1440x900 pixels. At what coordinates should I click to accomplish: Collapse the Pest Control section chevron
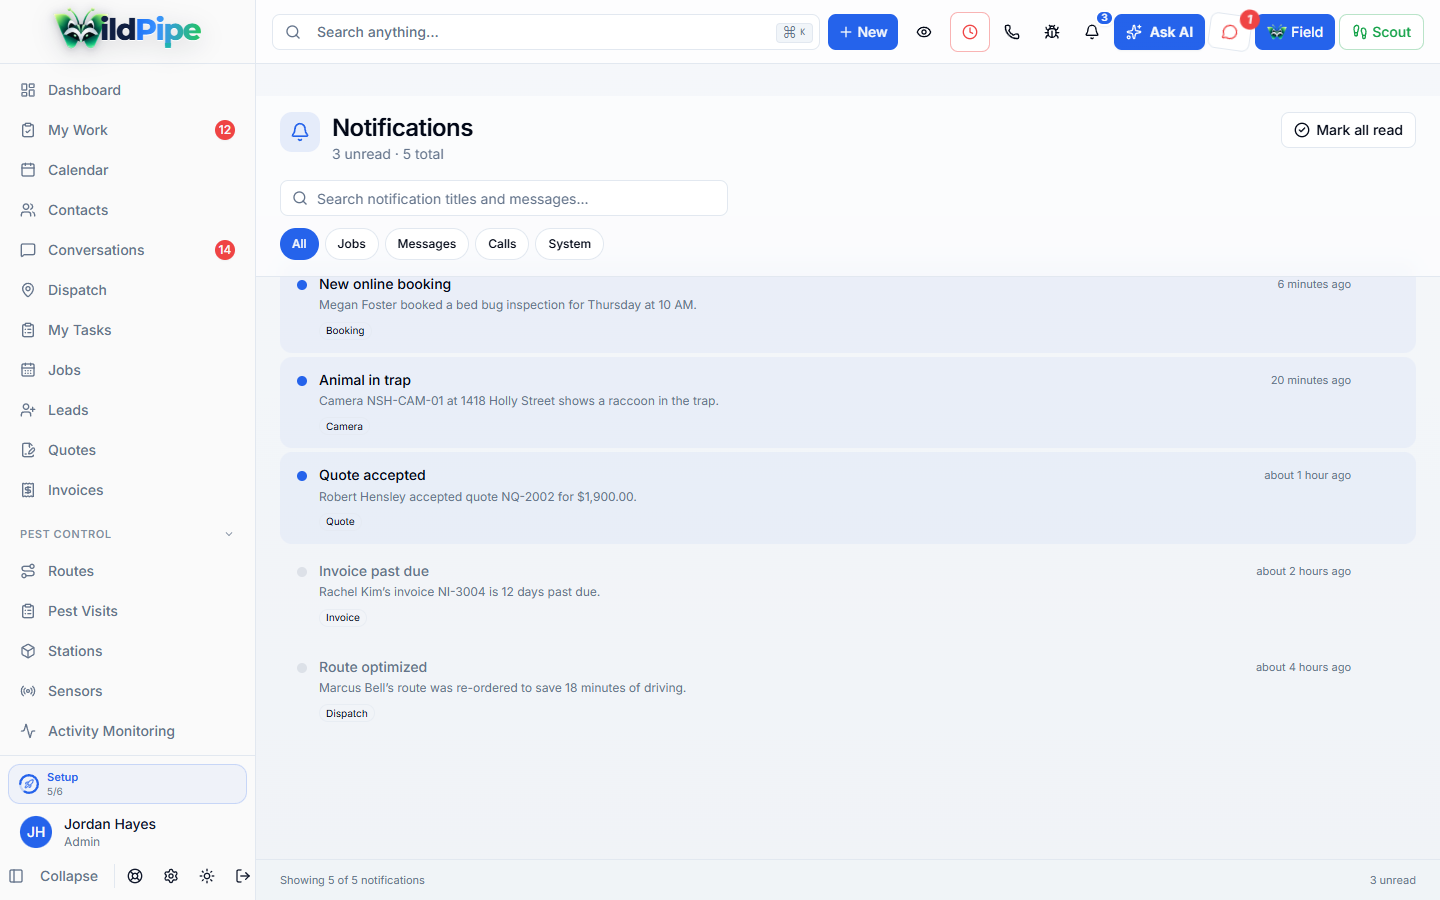tap(229, 534)
